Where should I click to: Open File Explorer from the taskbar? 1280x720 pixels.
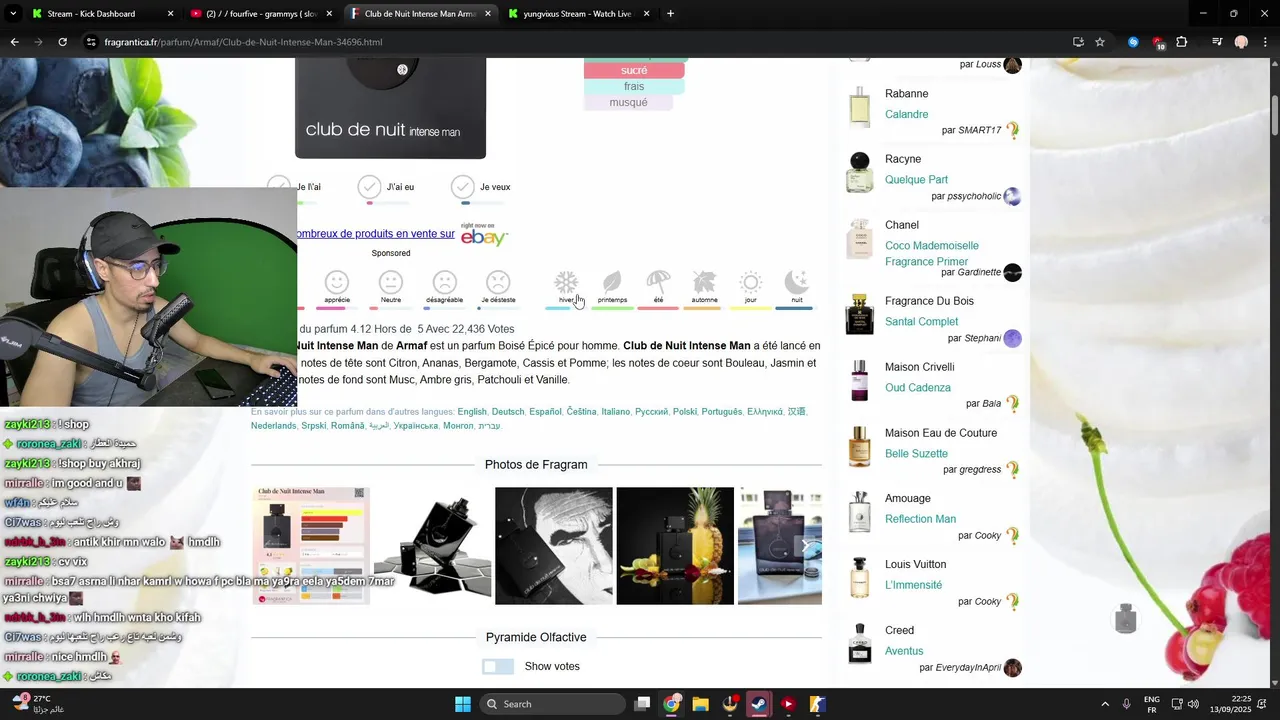[701, 704]
